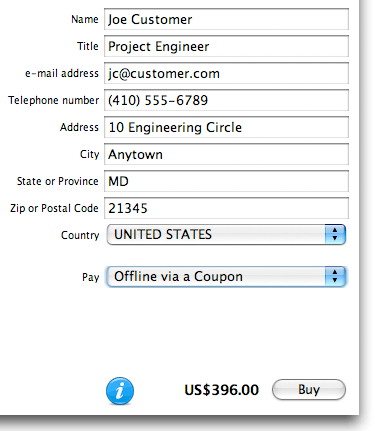375x431 pixels.
Task: Click the Zip or Postal Code field
Action: point(226,208)
